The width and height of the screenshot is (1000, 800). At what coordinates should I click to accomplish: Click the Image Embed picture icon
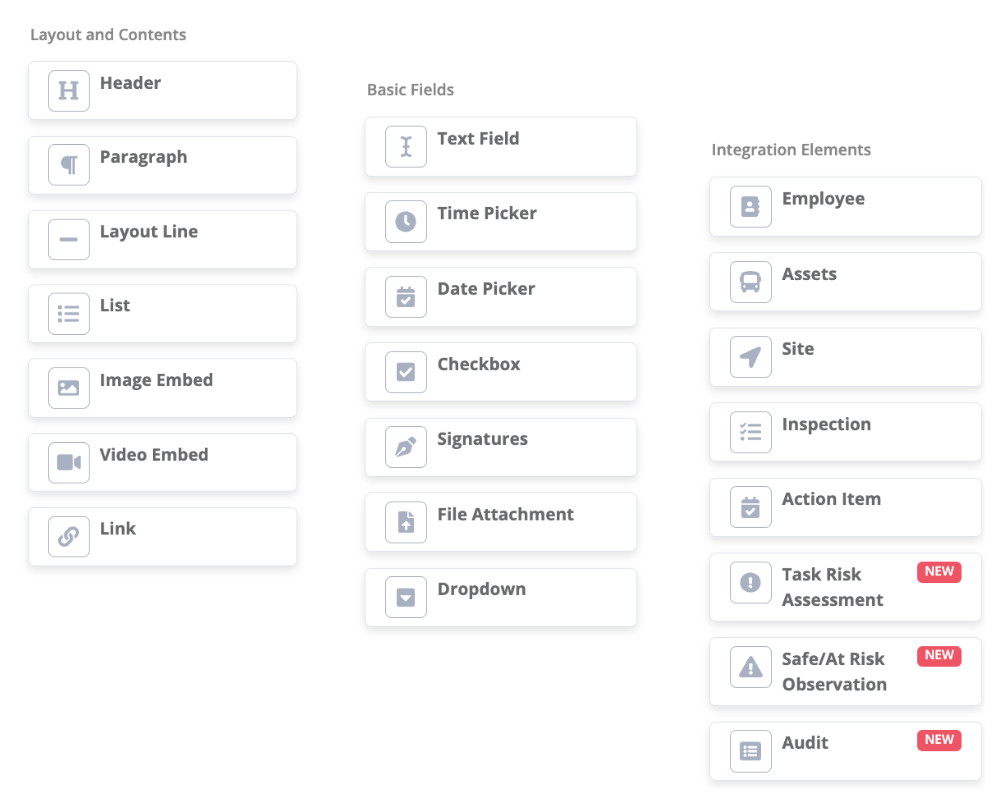68,388
